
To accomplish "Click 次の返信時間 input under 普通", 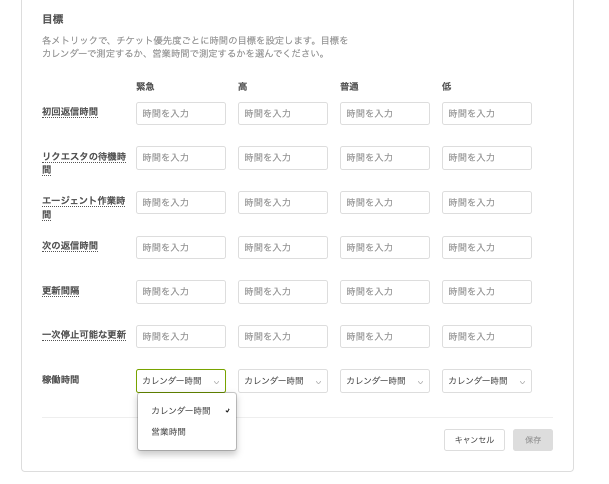I will coord(385,247).
